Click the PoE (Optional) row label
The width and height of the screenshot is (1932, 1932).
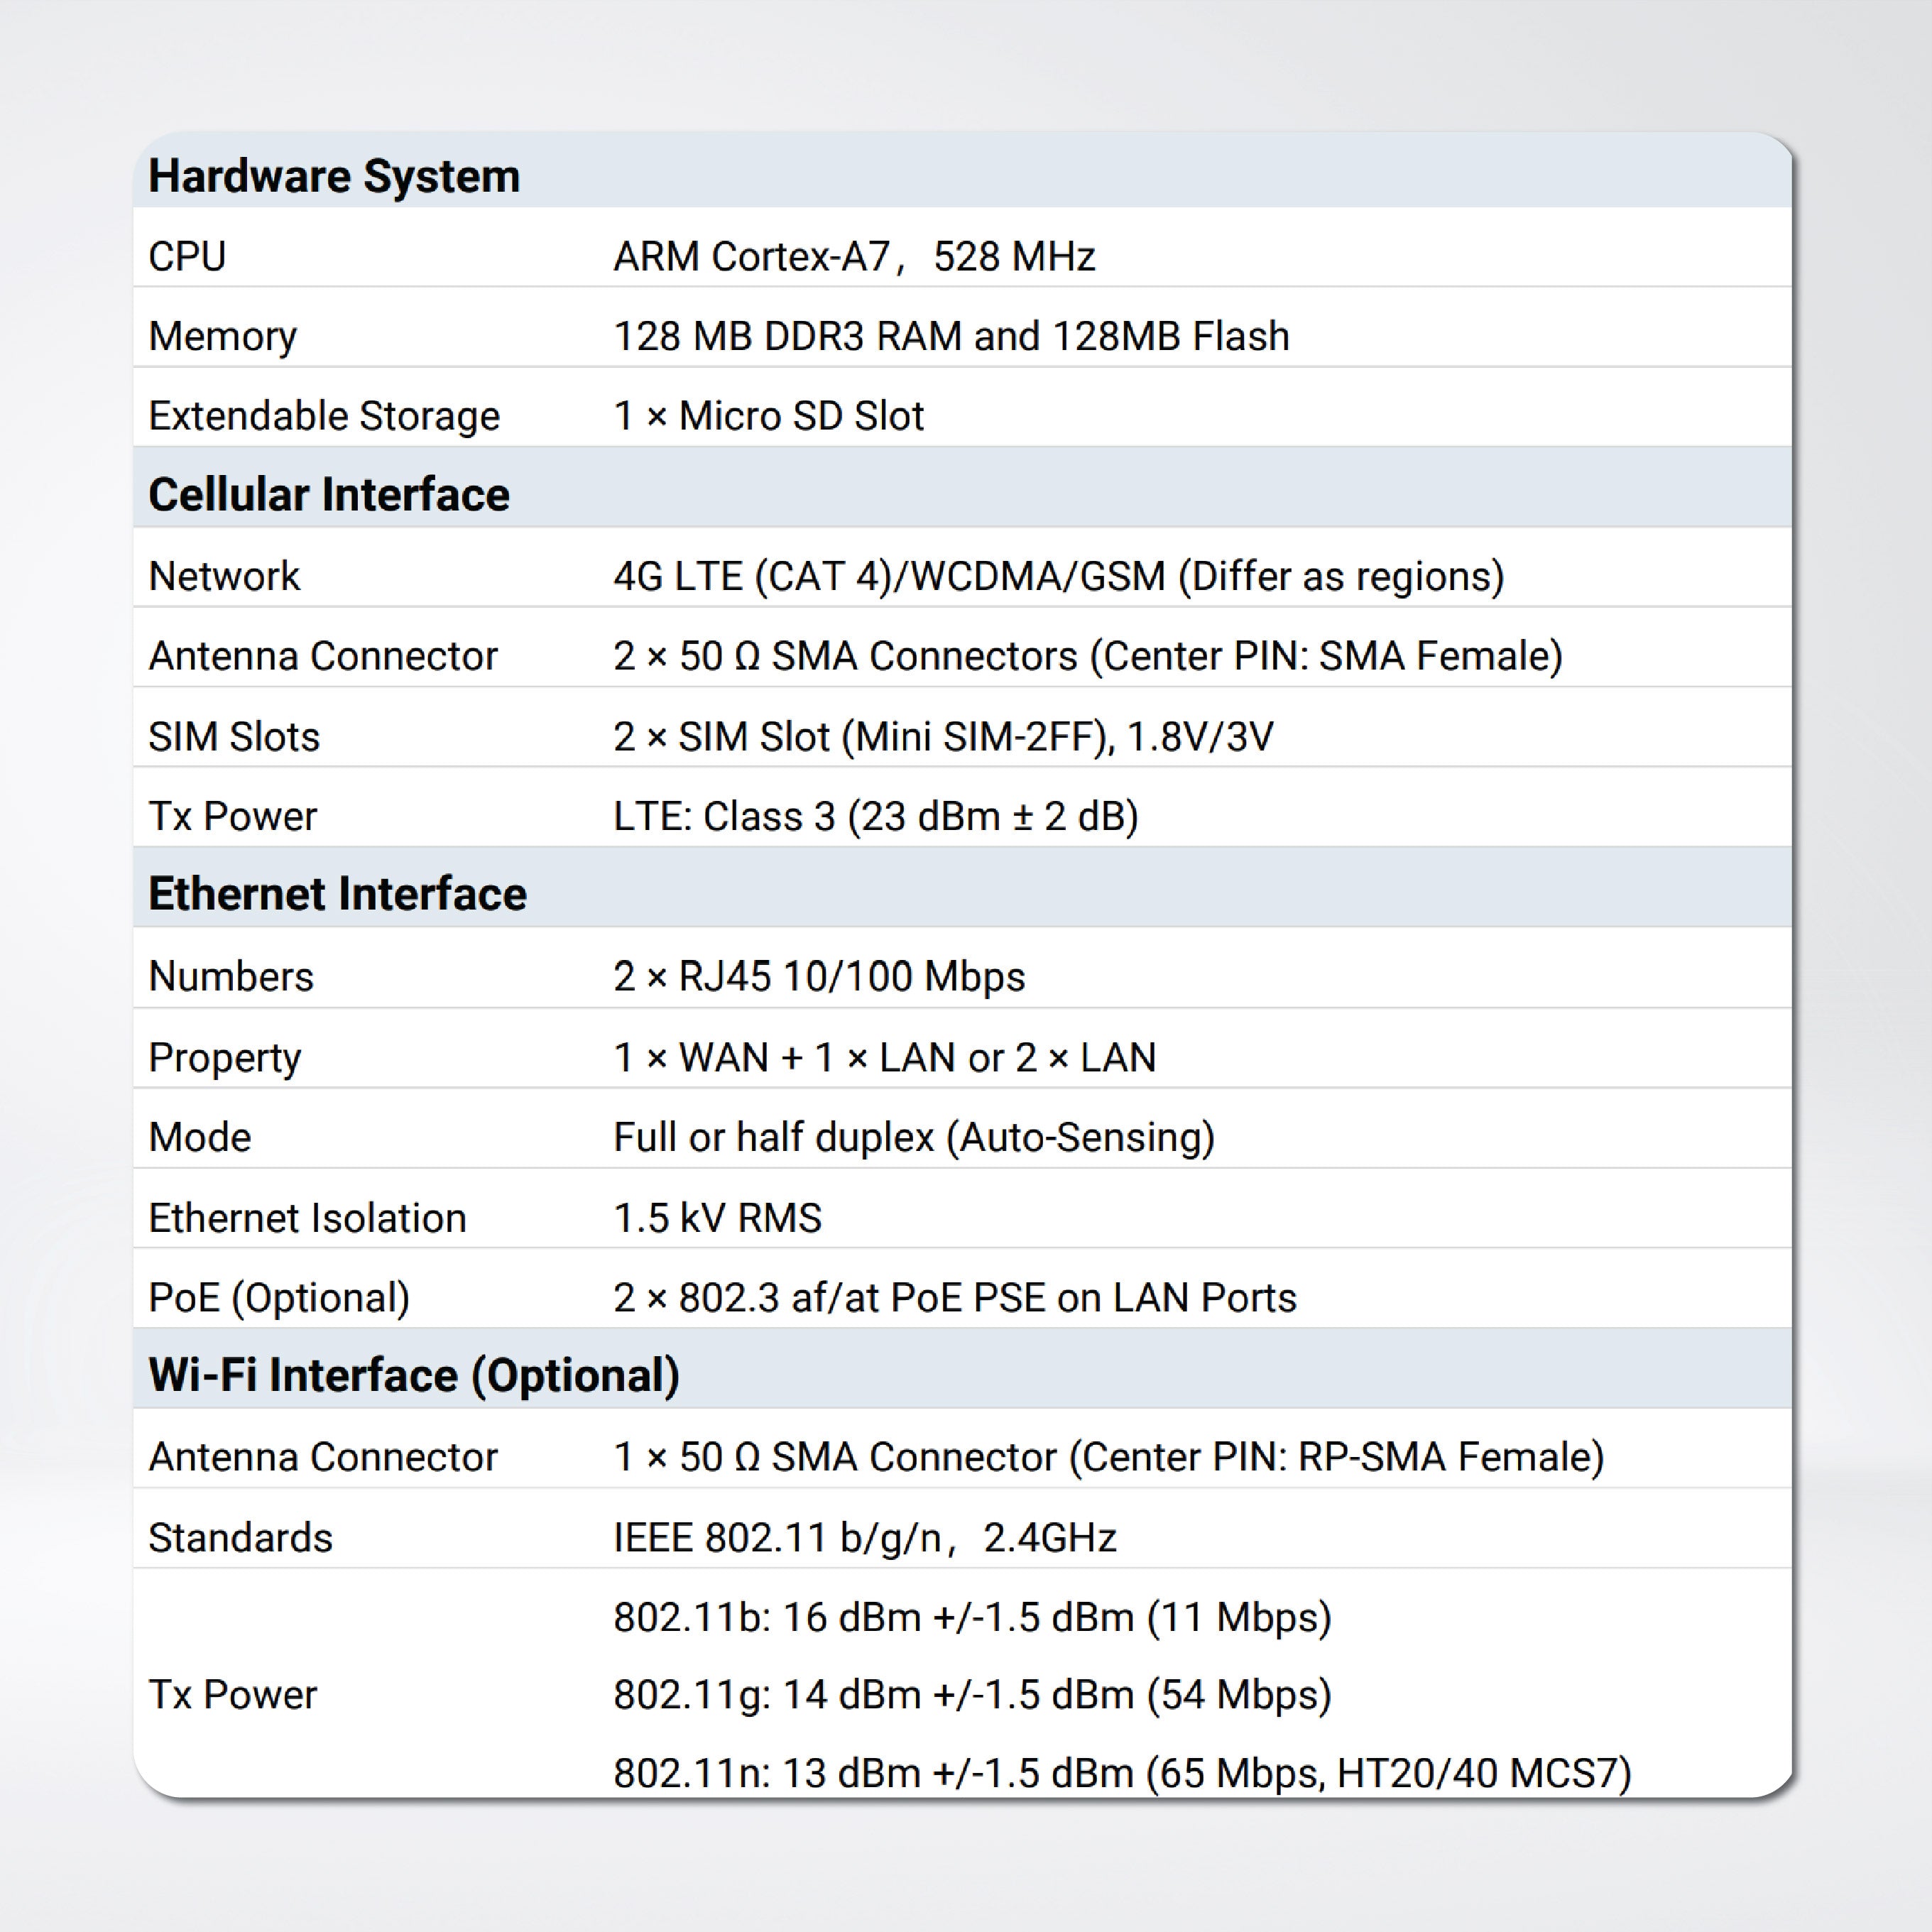[x=279, y=1298]
